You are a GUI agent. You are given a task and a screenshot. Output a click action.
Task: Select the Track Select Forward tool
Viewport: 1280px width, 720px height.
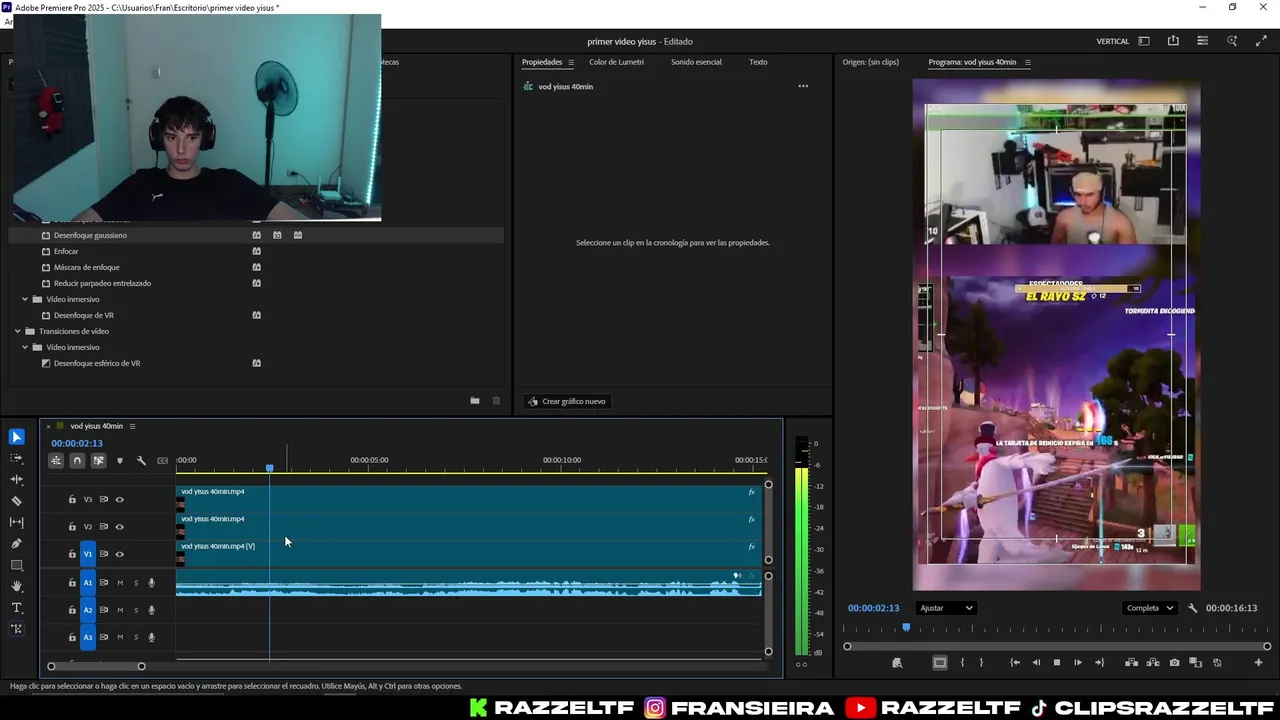(16, 458)
